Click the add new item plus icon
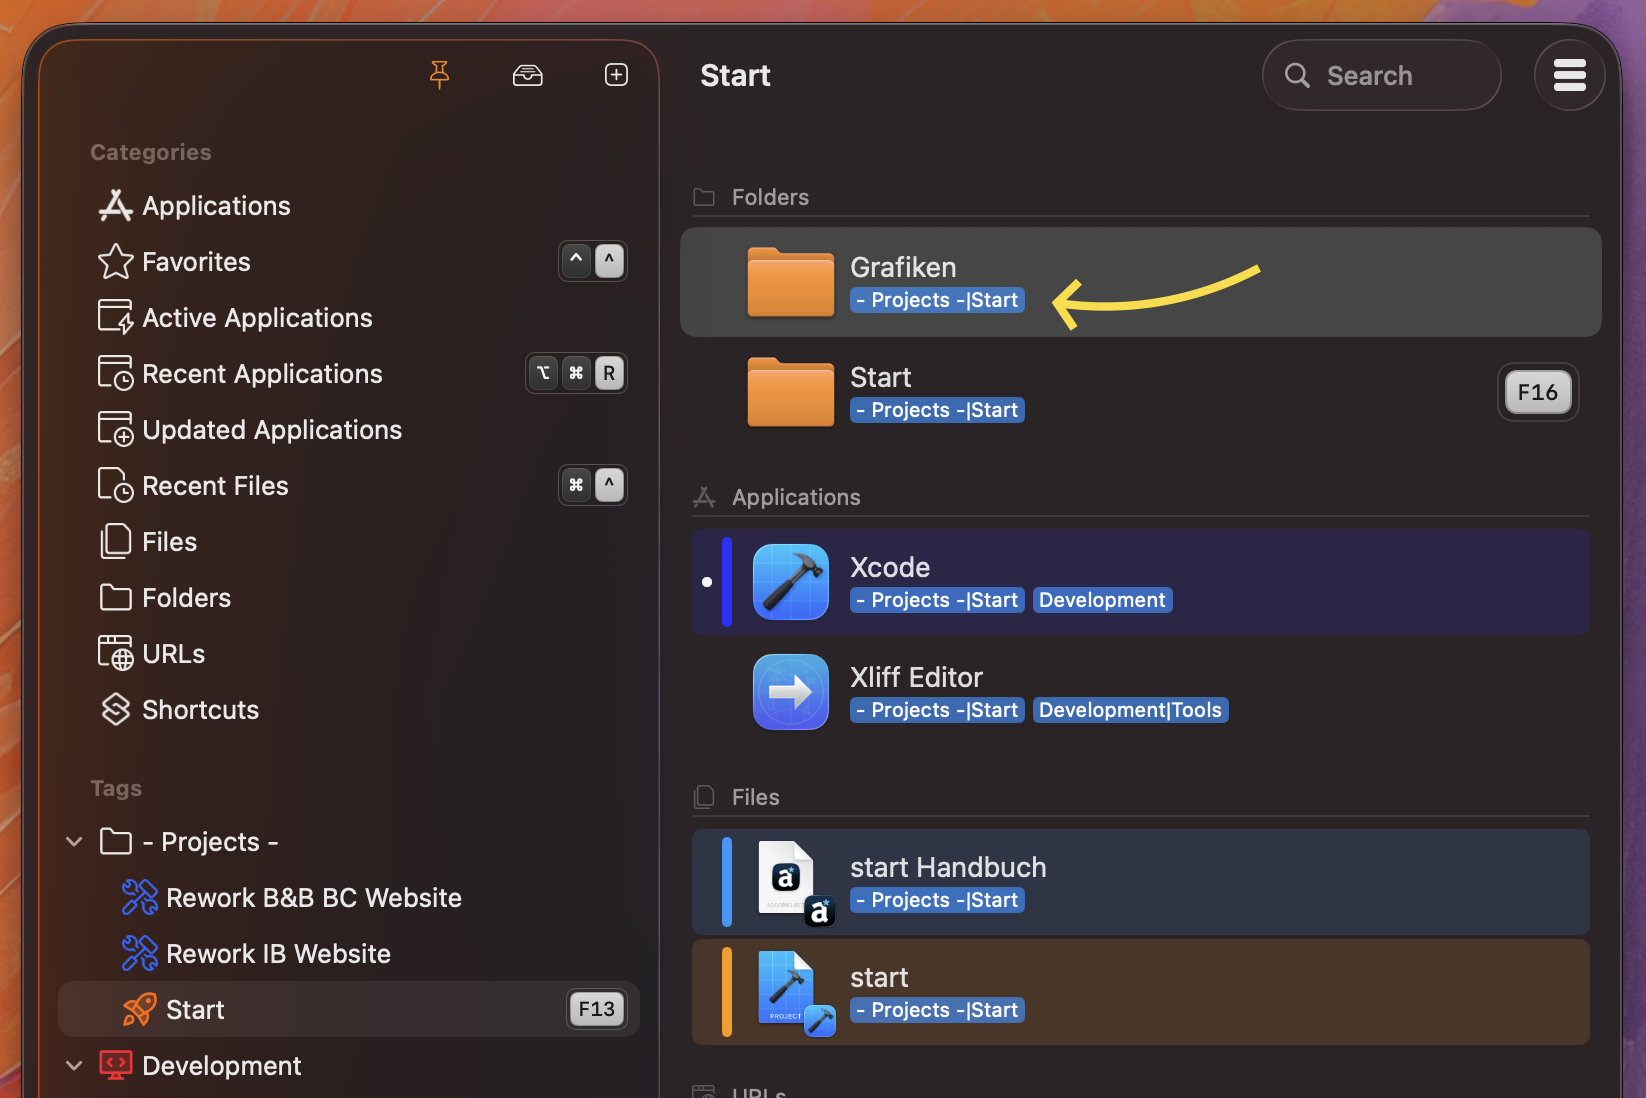Screen dimensions: 1646x1098 (x=616, y=75)
